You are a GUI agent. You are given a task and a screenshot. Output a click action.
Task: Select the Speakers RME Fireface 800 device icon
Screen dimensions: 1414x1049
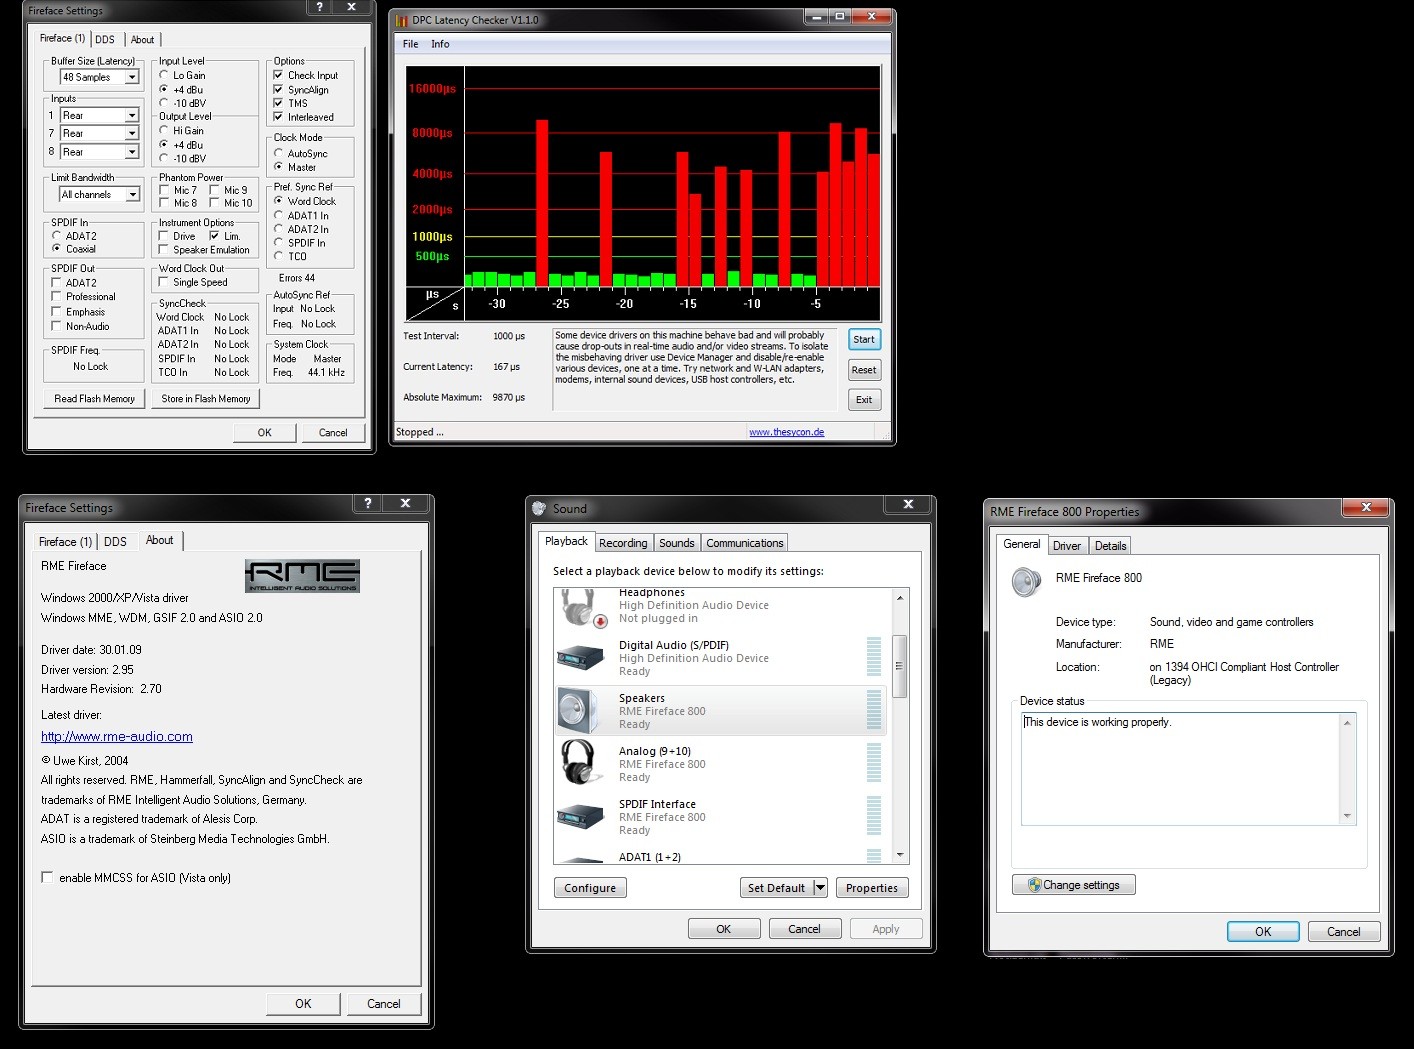pyautogui.click(x=579, y=711)
